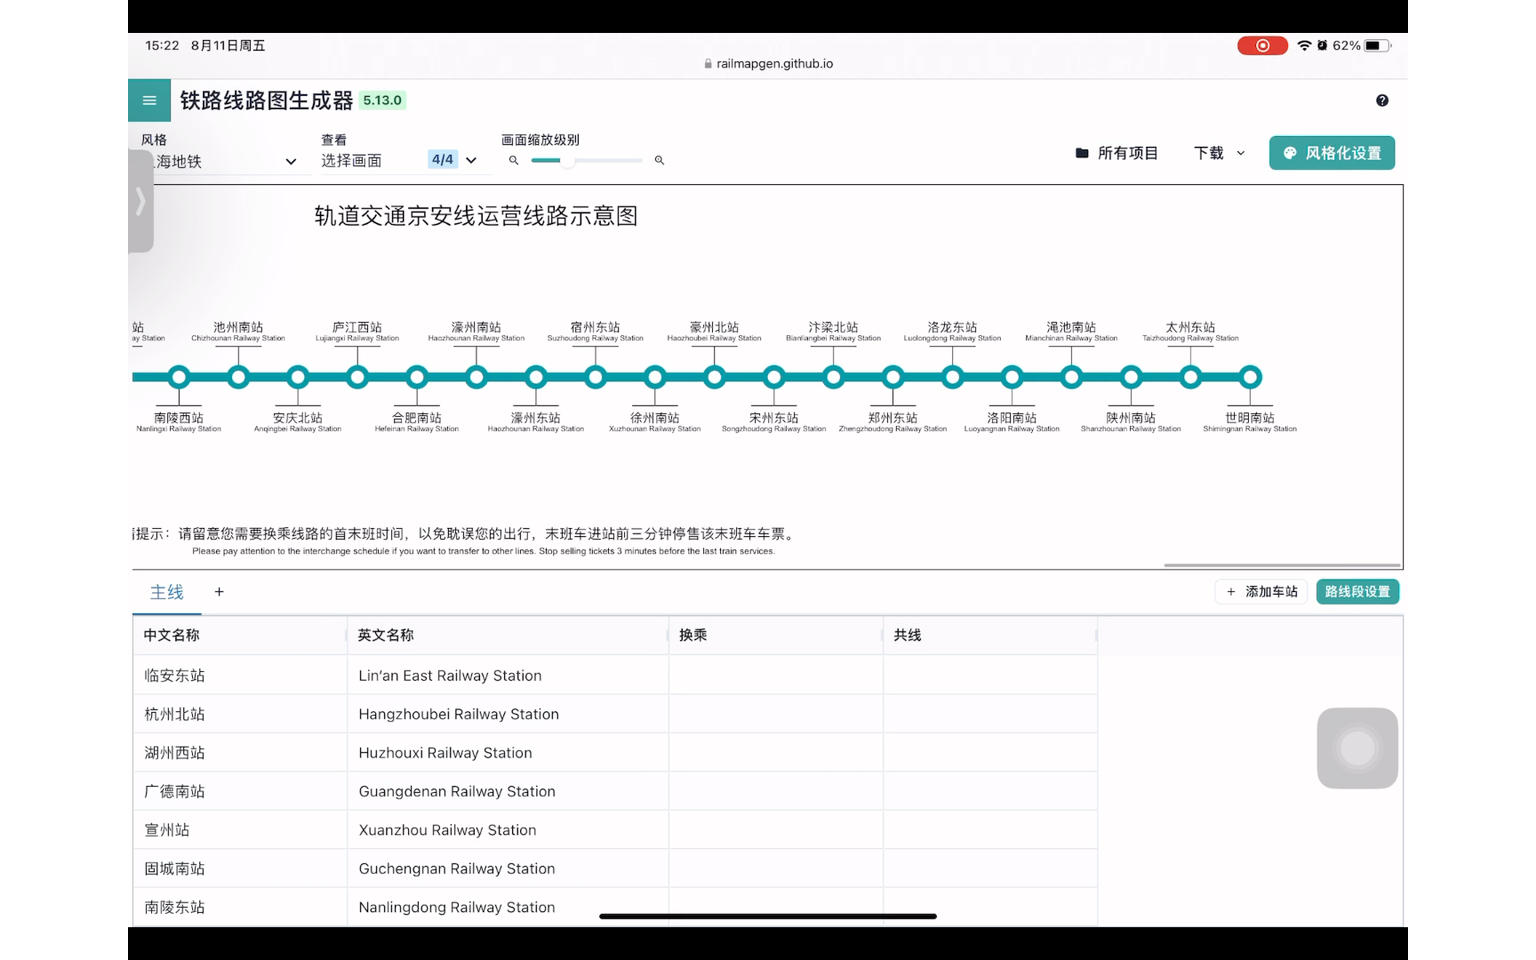Image resolution: width=1536 pixels, height=960 pixels.
Task: Click Xuanzhou Railway Station cell
Action: pos(508,830)
